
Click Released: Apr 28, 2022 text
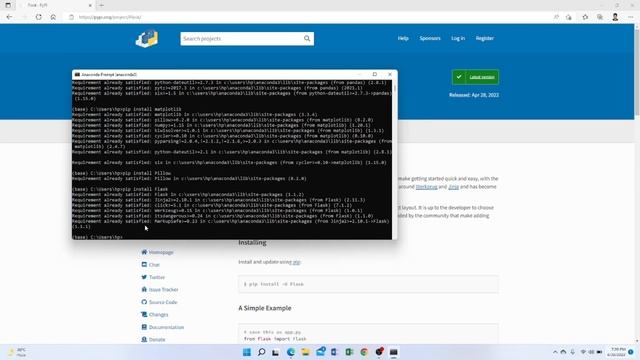474,95
